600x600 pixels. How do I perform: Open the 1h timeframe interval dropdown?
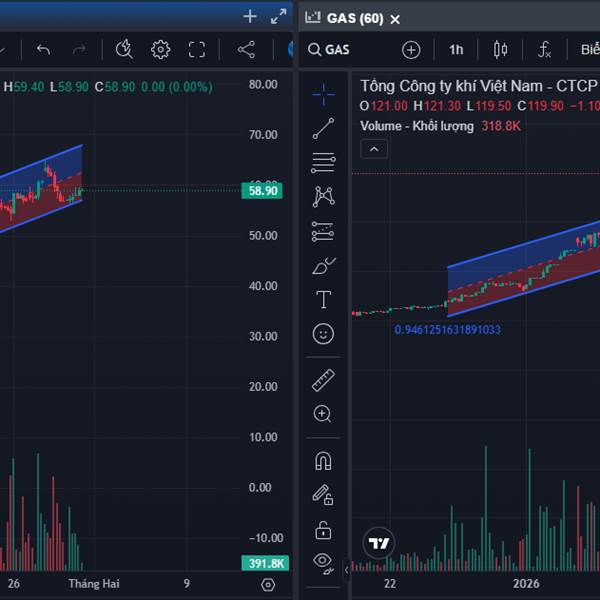[x=456, y=50]
